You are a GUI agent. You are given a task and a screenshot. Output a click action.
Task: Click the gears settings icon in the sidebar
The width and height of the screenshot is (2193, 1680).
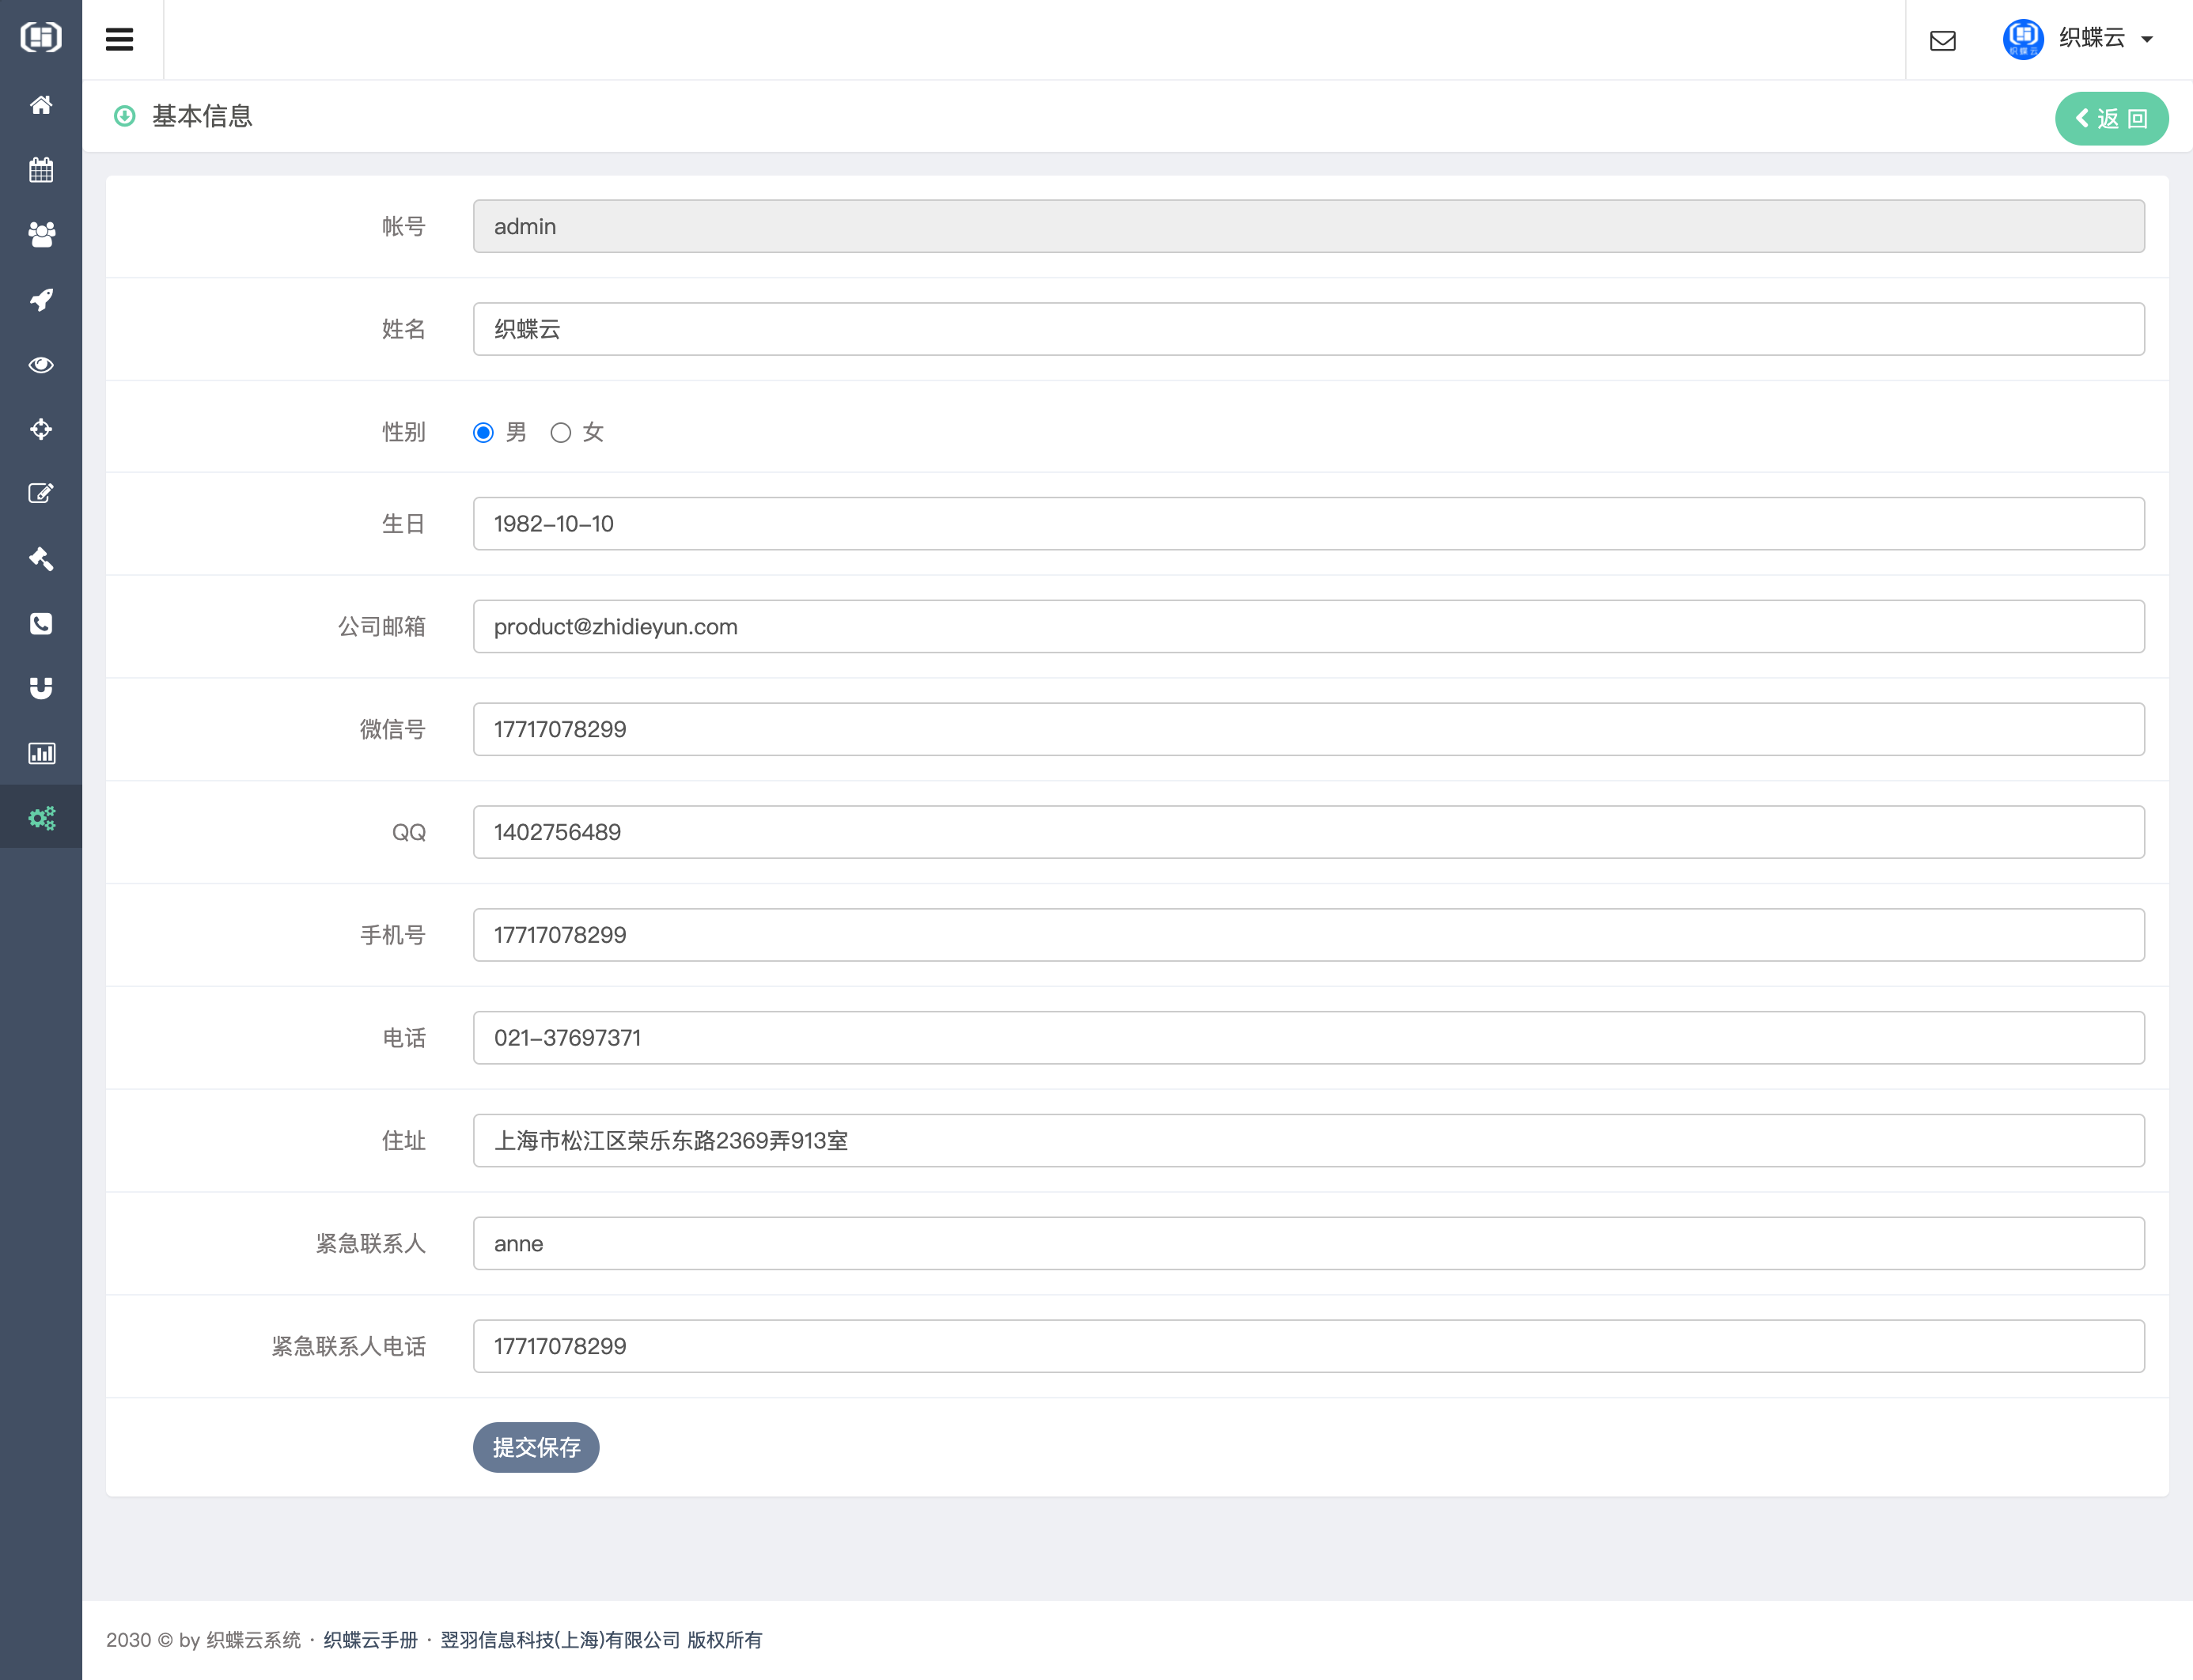click(41, 817)
